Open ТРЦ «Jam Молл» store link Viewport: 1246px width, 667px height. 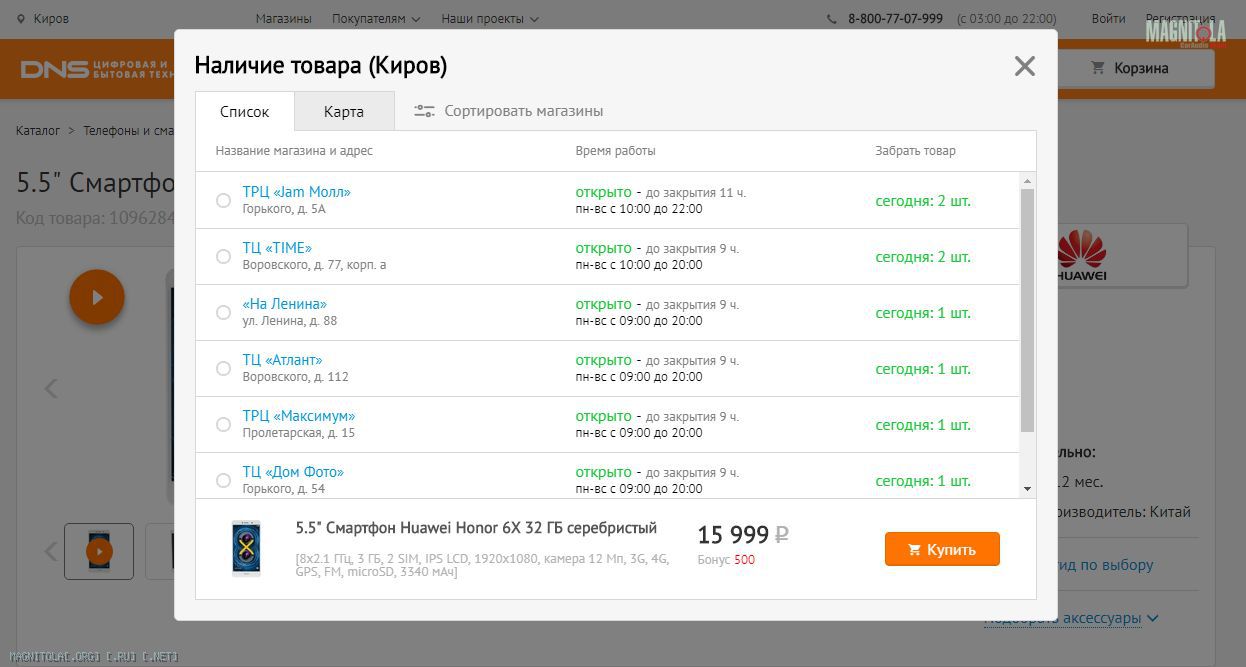tap(297, 192)
